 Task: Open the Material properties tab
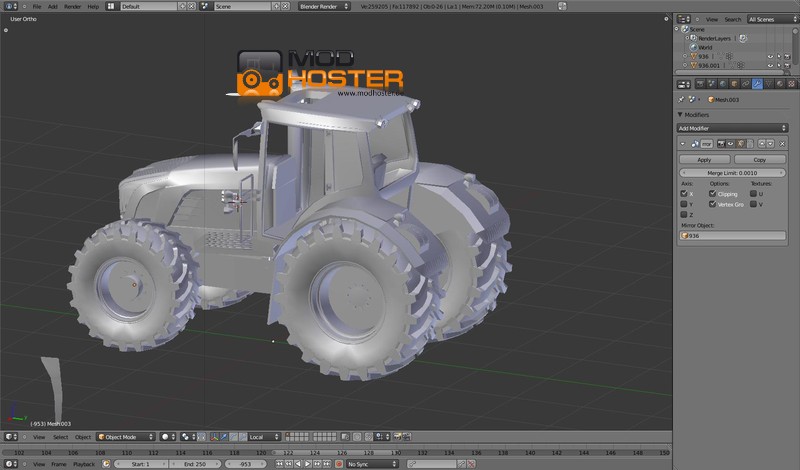click(780, 84)
